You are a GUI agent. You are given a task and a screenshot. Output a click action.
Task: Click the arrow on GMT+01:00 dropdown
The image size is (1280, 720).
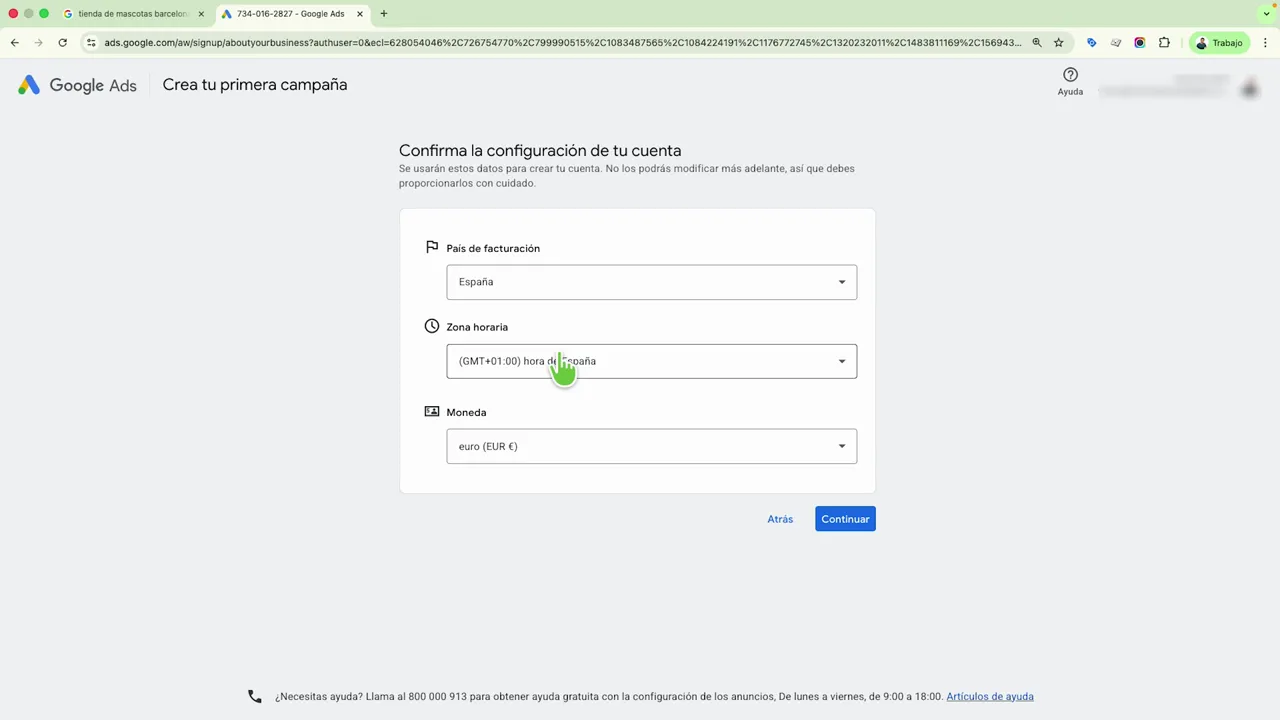point(841,361)
